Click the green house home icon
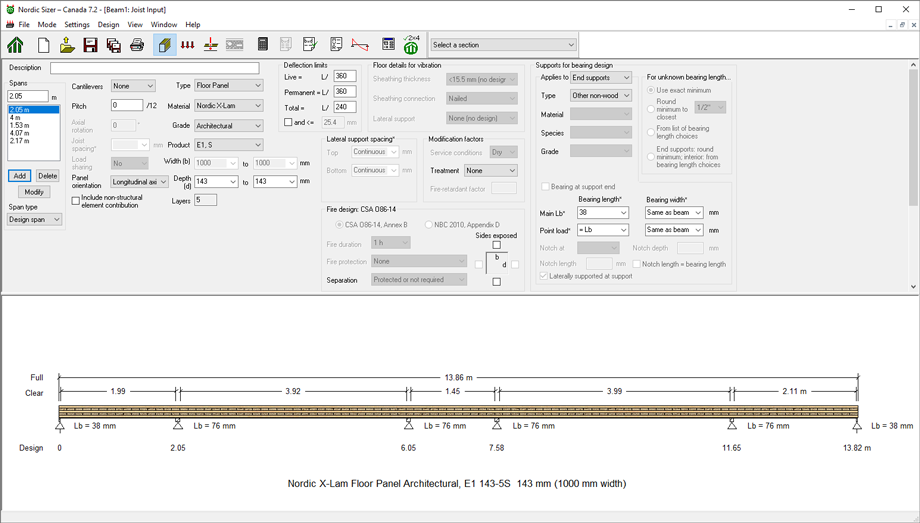 16,45
